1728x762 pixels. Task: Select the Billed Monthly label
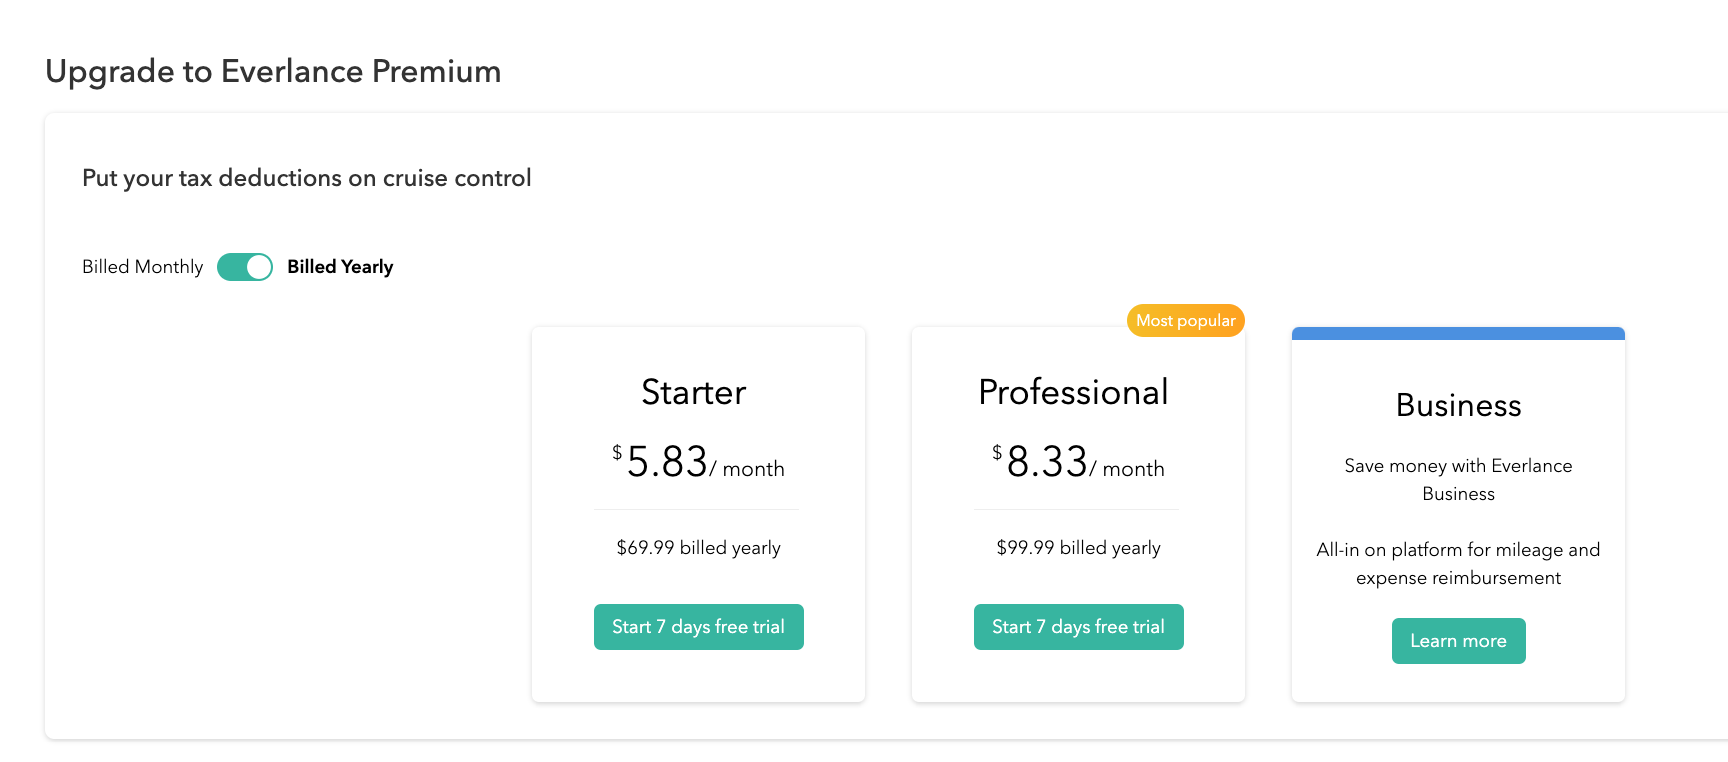pos(142,267)
